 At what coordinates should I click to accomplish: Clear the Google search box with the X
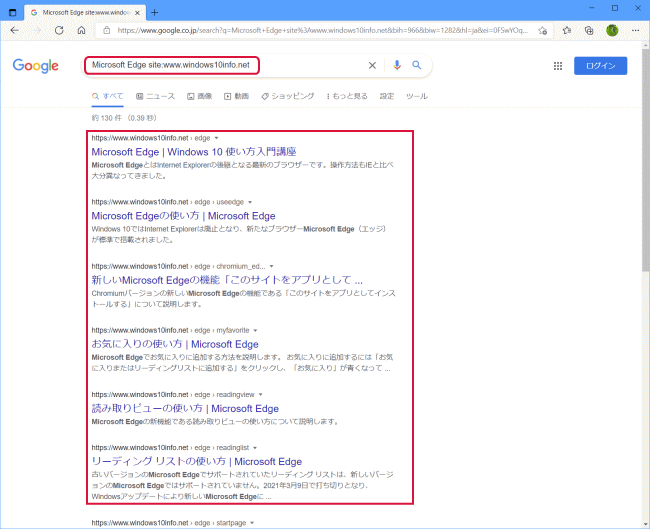click(x=372, y=66)
